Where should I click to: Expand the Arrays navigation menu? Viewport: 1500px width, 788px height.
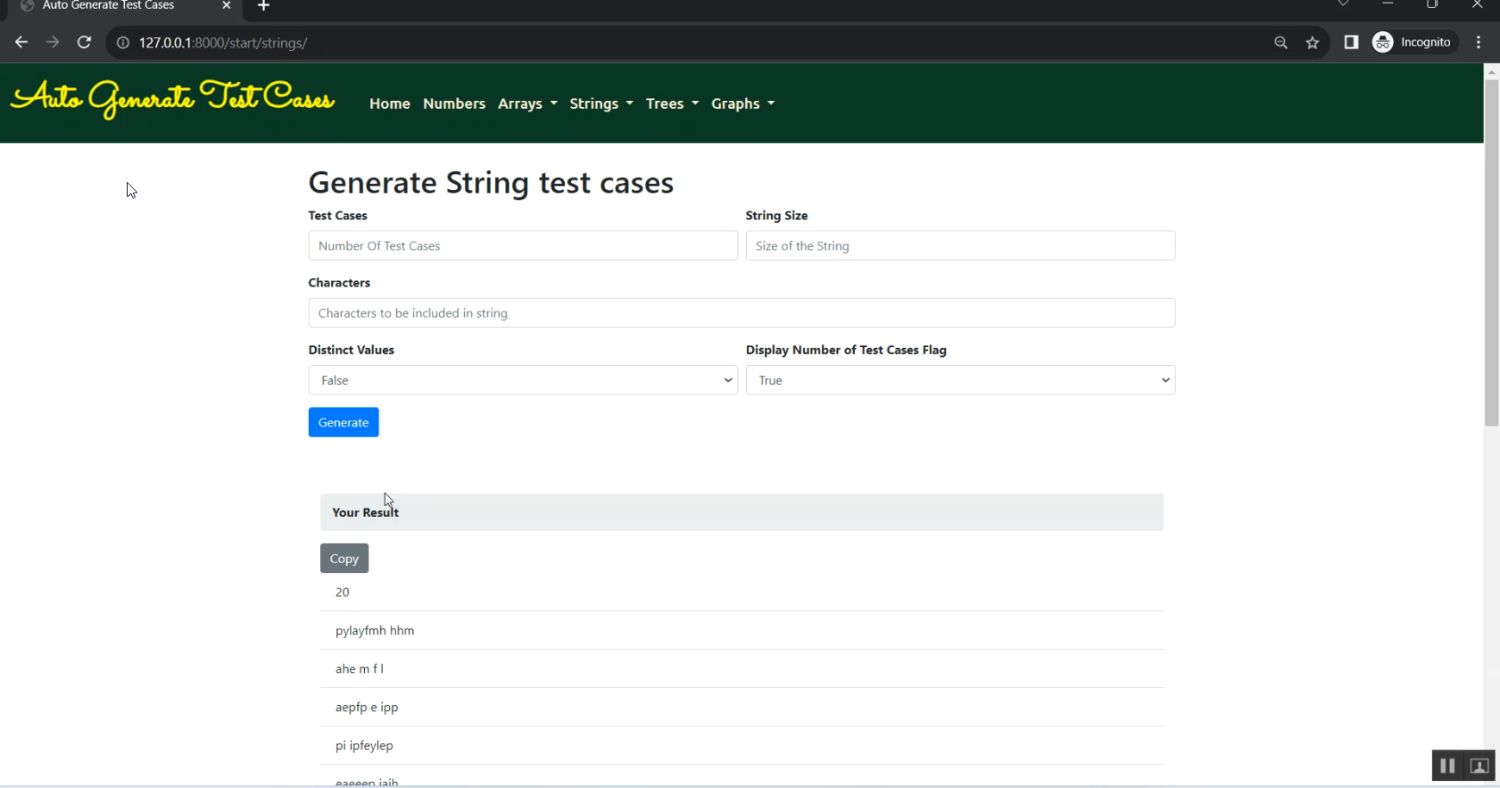tap(527, 104)
